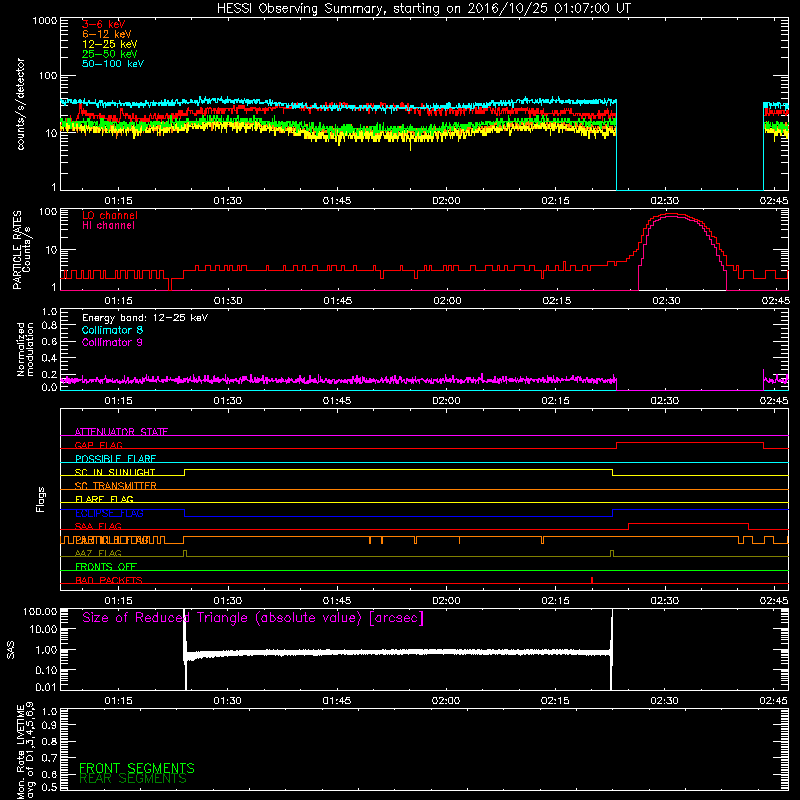Click the "Normalized modulation" axis title
The height and width of the screenshot is (800, 800).
tap(25, 349)
